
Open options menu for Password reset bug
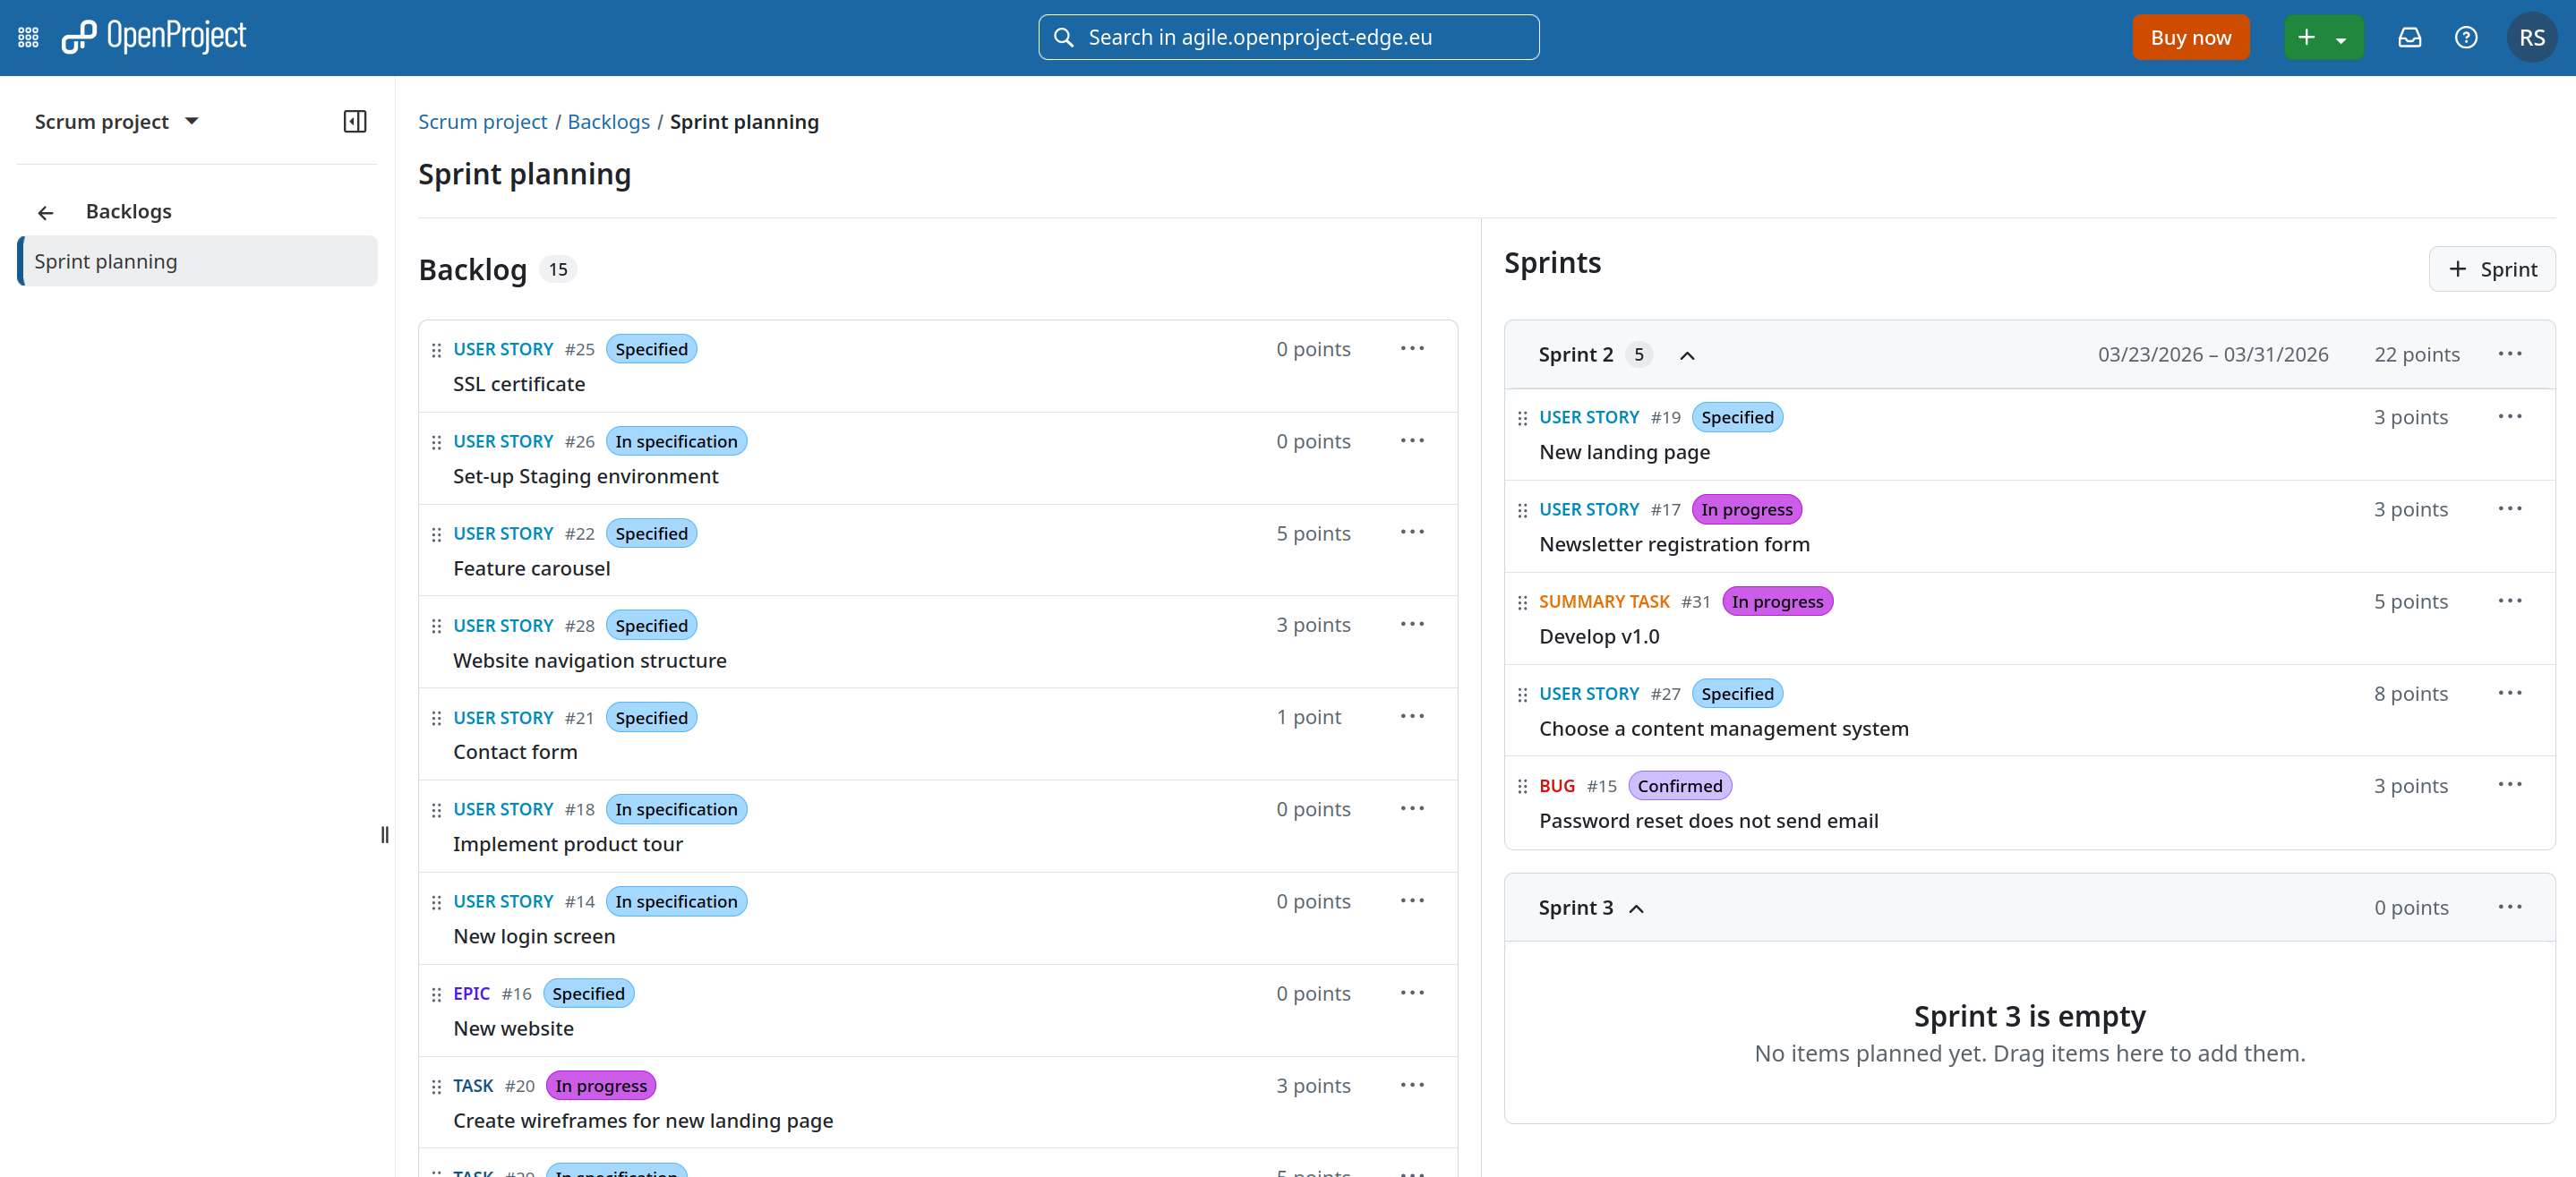coord(2511,784)
